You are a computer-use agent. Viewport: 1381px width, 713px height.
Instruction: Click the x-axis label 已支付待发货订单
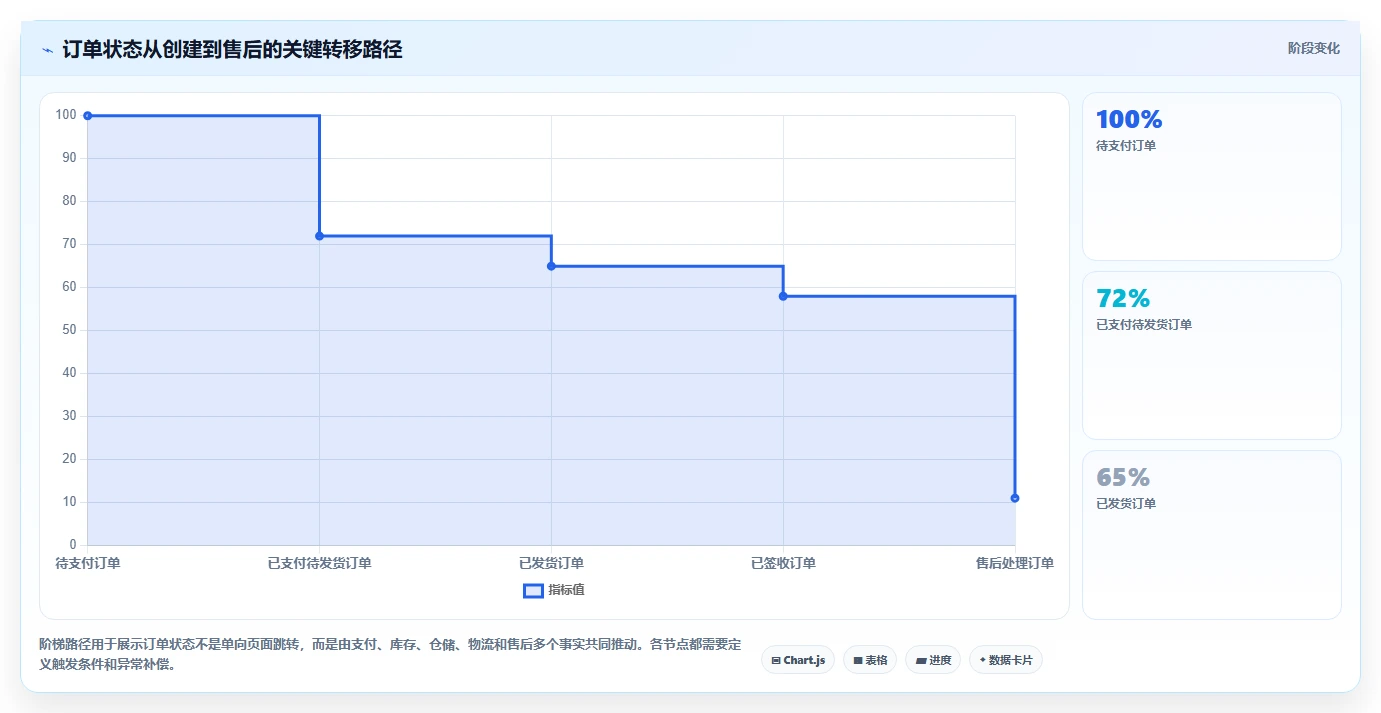click(319, 563)
